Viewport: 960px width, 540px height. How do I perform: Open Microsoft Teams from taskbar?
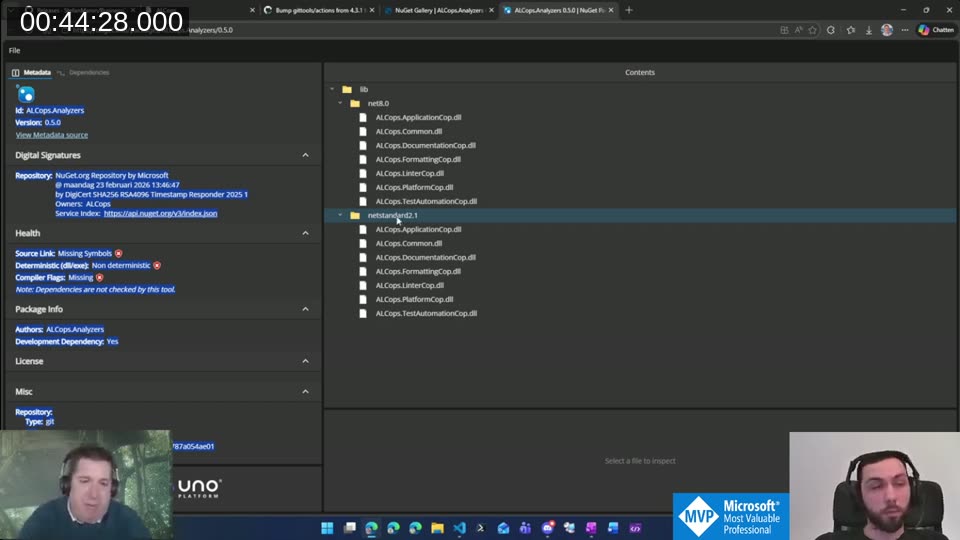click(x=525, y=528)
